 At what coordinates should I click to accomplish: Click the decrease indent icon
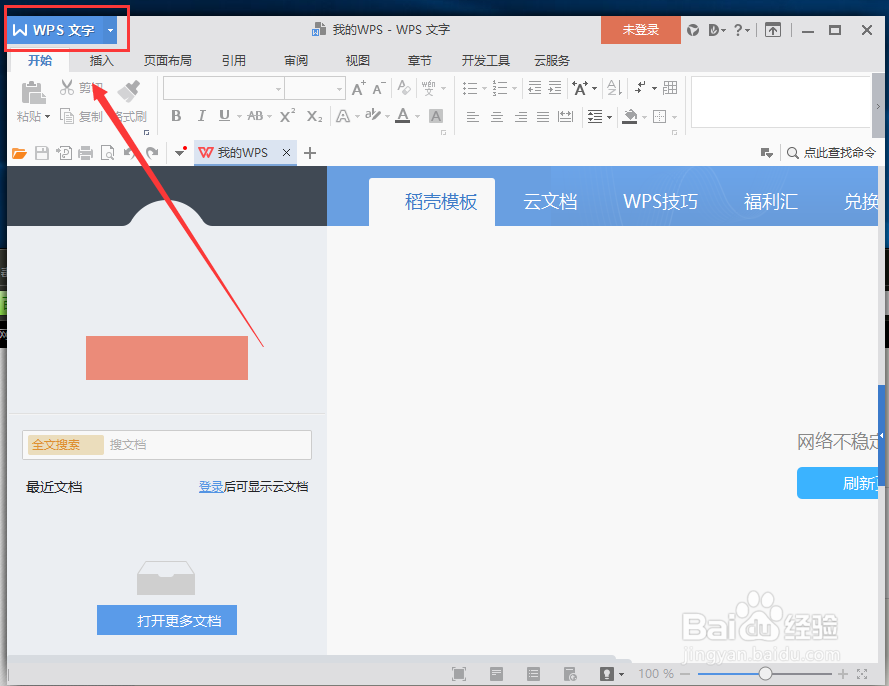click(535, 88)
